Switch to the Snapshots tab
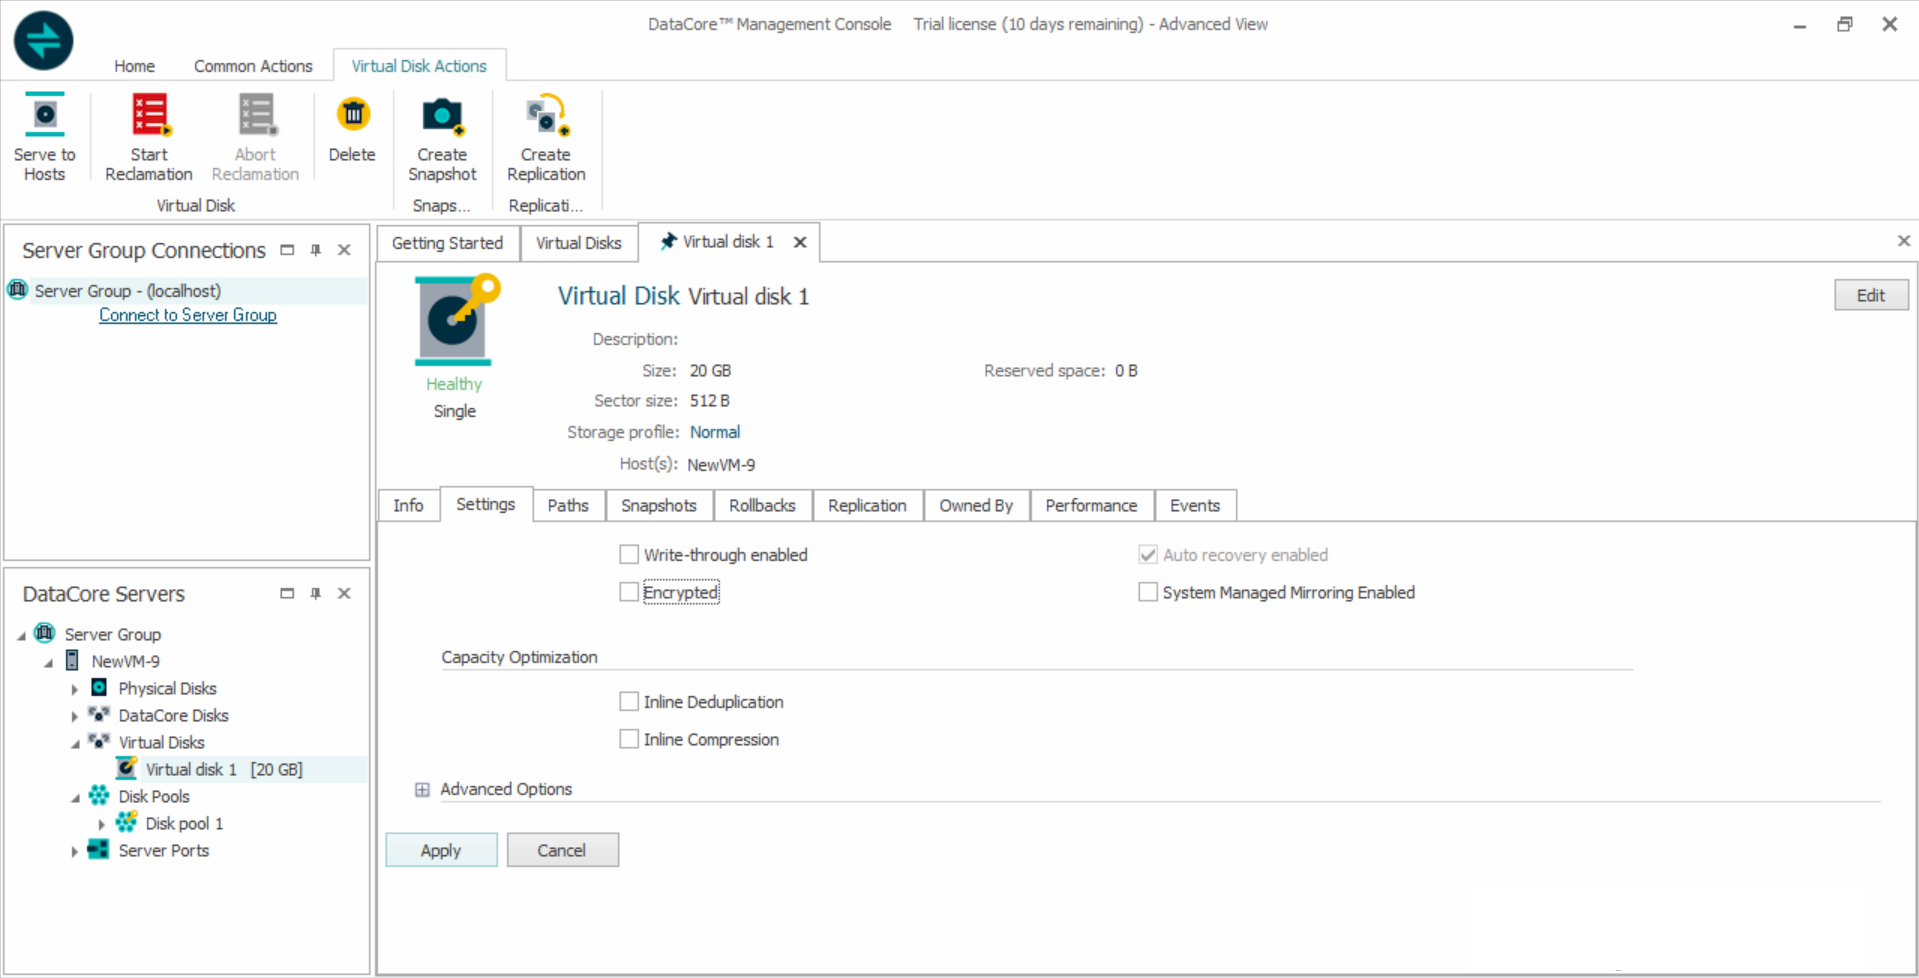 point(658,506)
